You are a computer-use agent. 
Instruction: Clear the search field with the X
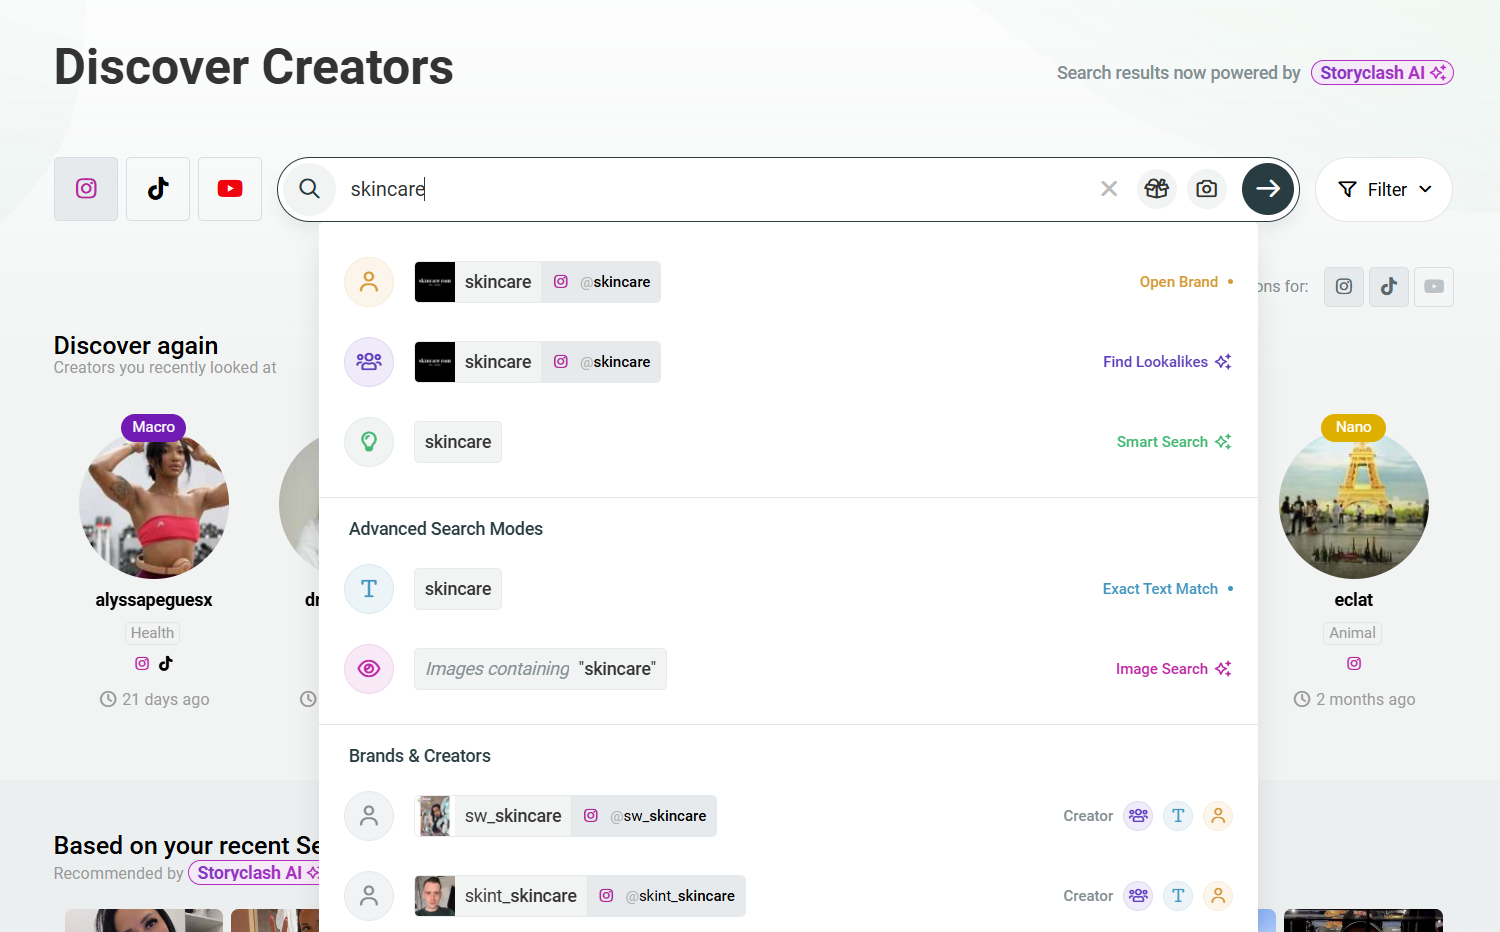click(x=1109, y=188)
